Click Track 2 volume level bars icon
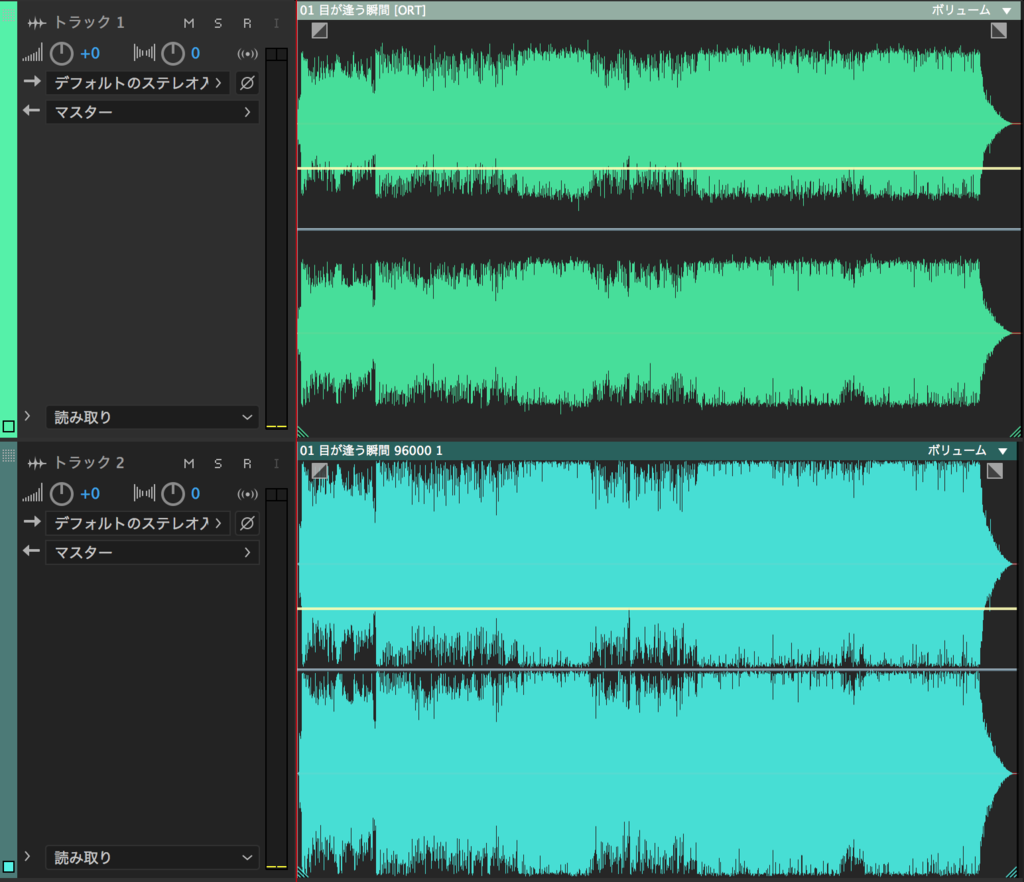 tap(33, 493)
